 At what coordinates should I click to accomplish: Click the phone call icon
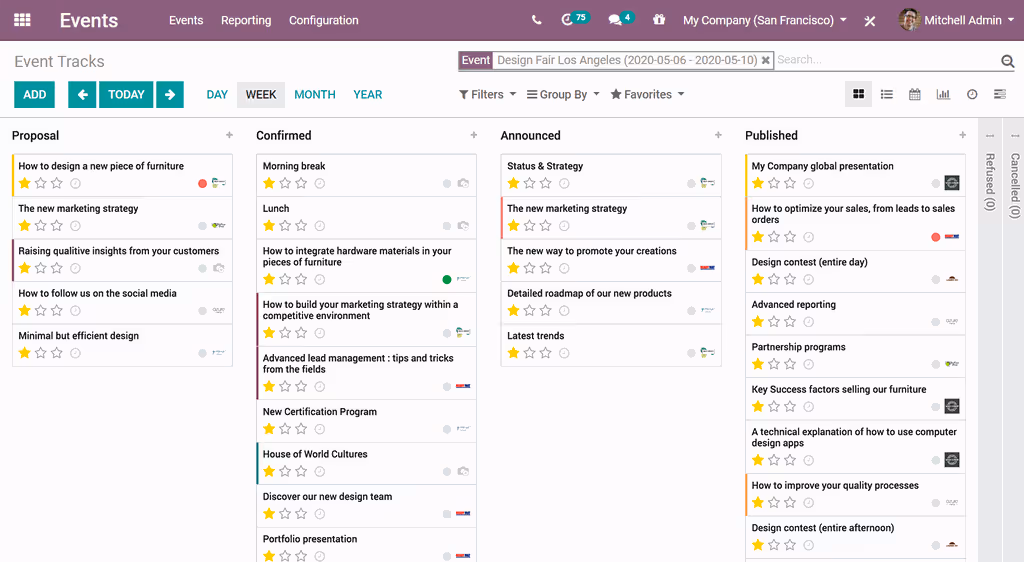tap(536, 20)
